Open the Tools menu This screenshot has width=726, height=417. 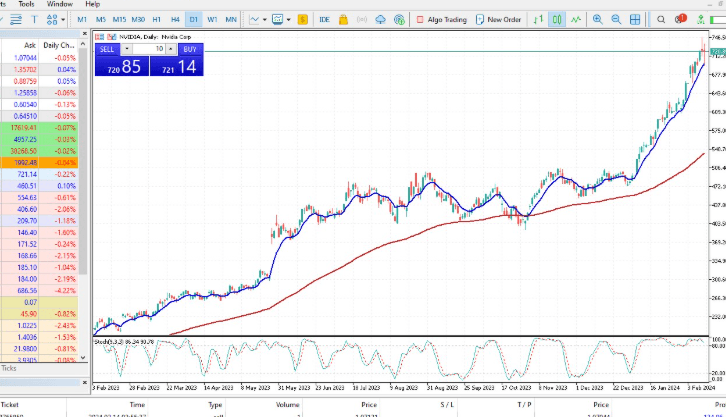coord(26,4)
